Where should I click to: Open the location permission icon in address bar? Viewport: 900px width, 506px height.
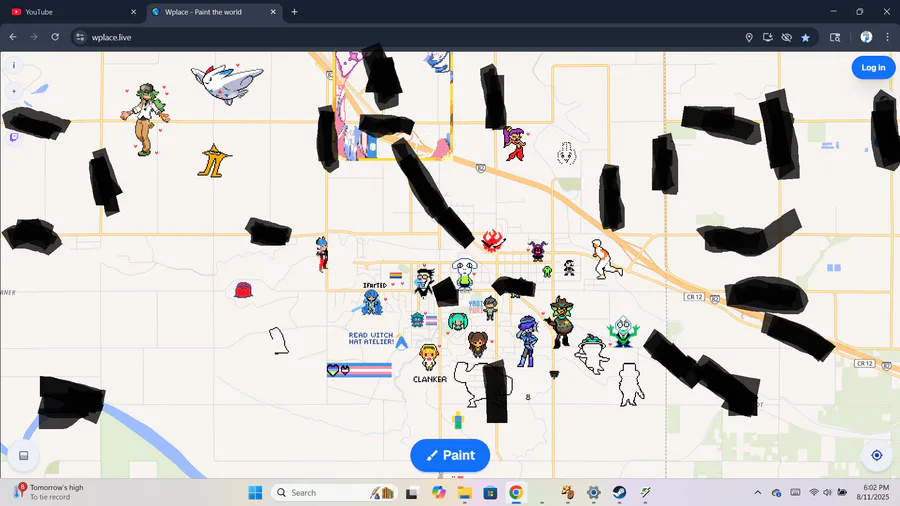[x=749, y=37]
